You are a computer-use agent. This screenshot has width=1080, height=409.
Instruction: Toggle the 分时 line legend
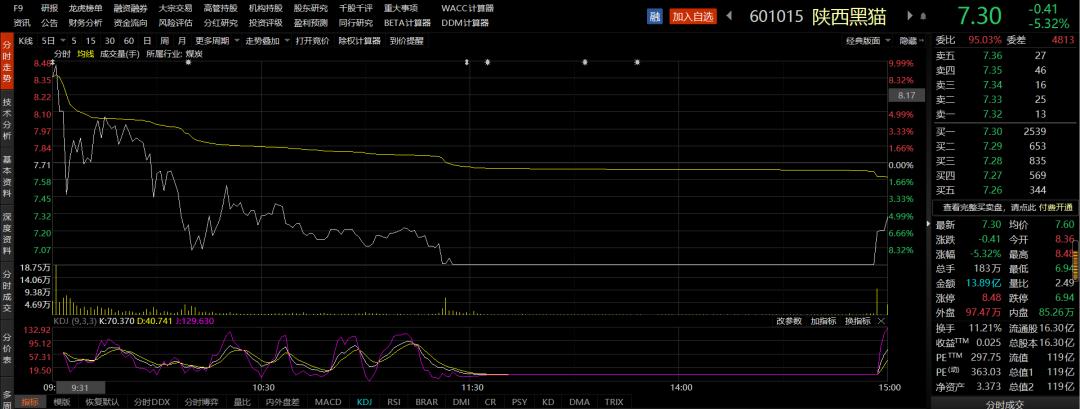pos(61,53)
